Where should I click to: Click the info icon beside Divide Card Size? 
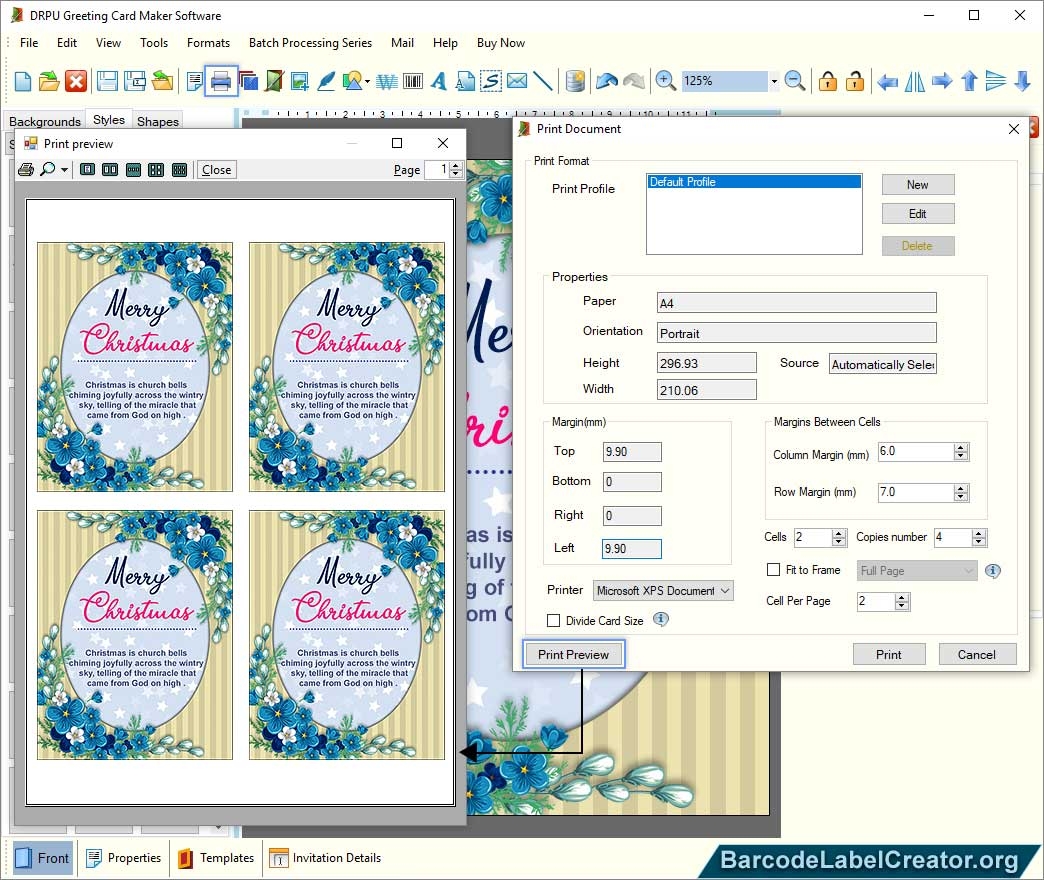pos(660,620)
